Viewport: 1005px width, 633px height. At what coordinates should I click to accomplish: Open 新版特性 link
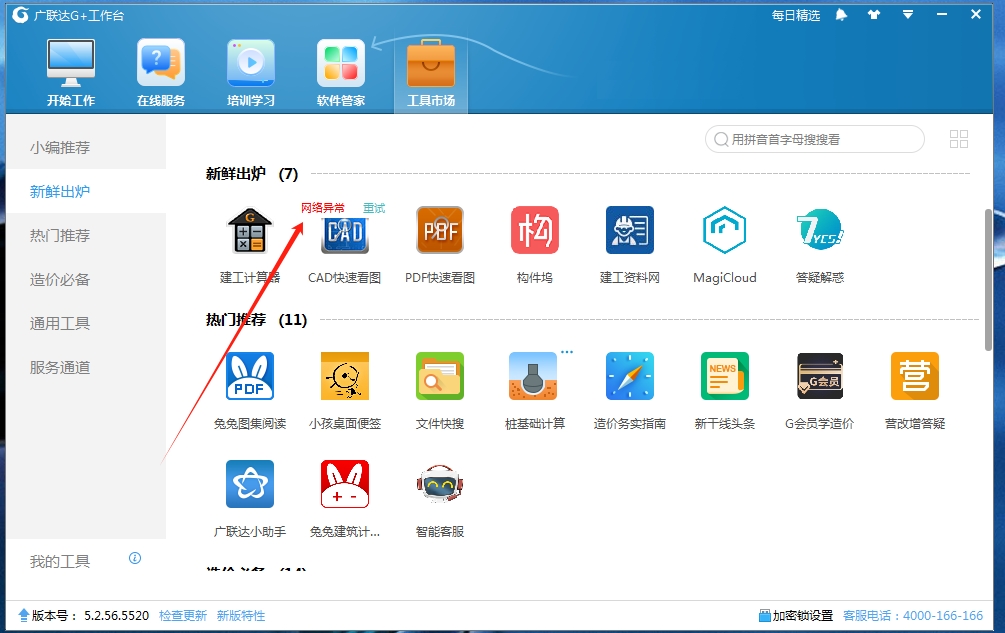[240, 616]
